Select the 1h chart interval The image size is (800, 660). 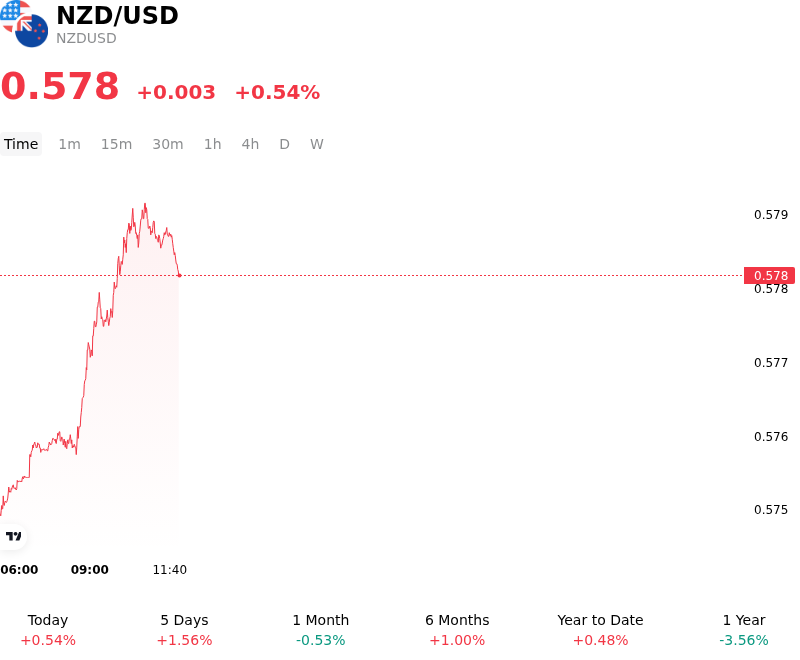[x=213, y=144]
